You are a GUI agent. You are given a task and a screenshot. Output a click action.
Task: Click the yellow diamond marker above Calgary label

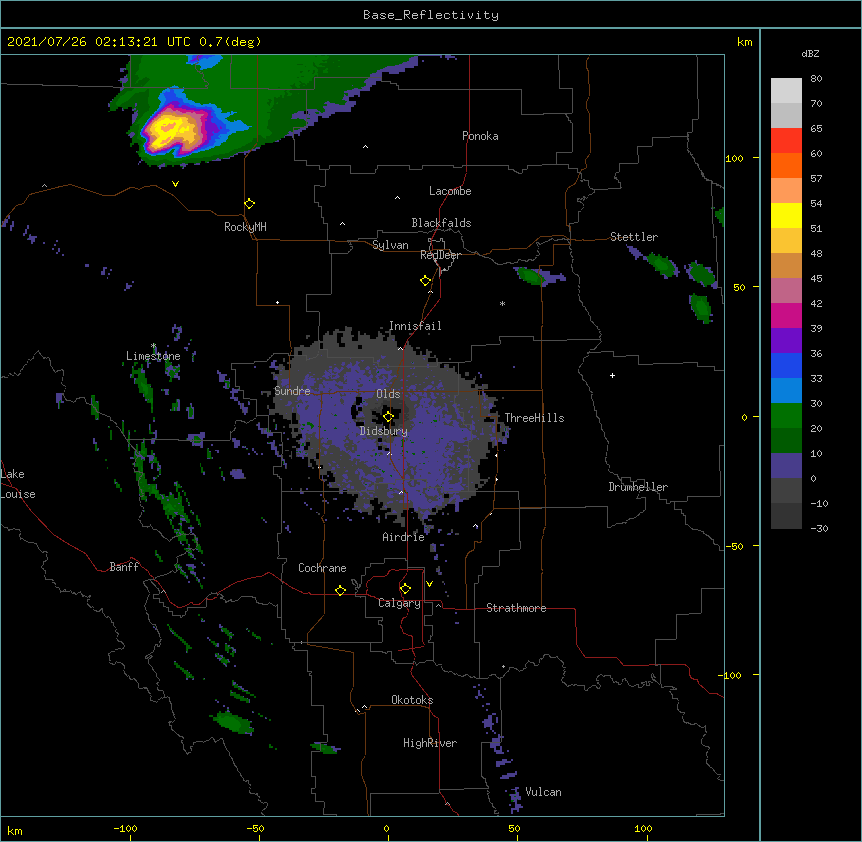tap(405, 589)
